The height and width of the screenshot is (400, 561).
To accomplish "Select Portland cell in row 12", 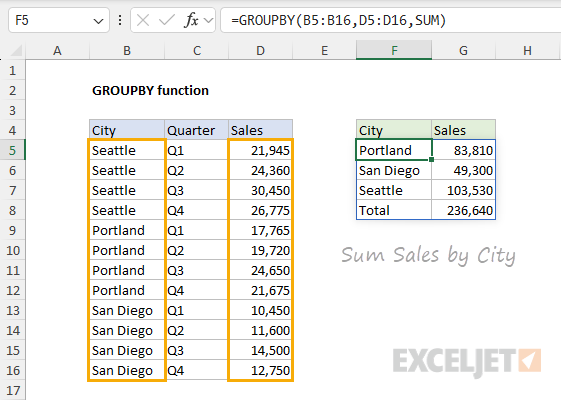I will click(x=127, y=290).
